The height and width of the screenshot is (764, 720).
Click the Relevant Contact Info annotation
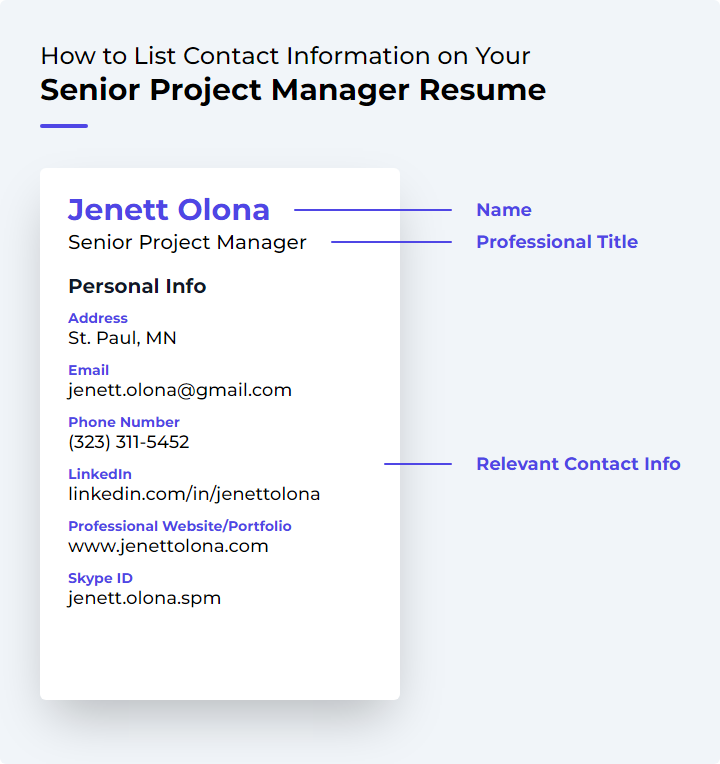click(x=578, y=464)
